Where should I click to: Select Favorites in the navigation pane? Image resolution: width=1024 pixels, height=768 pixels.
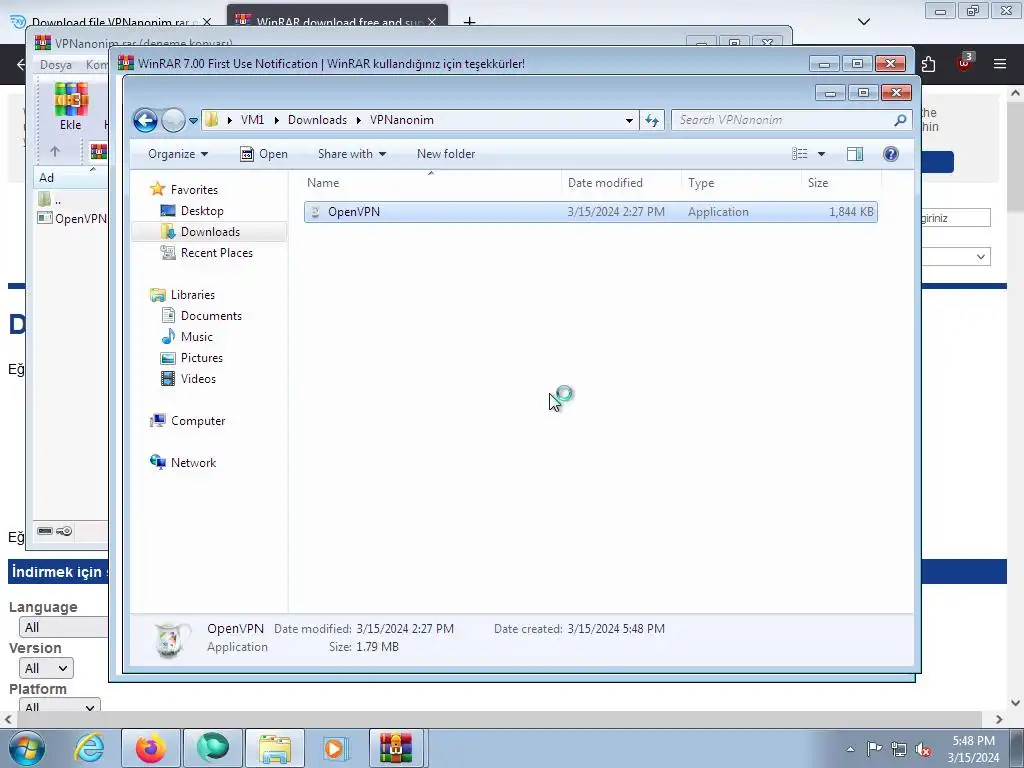coord(194,190)
